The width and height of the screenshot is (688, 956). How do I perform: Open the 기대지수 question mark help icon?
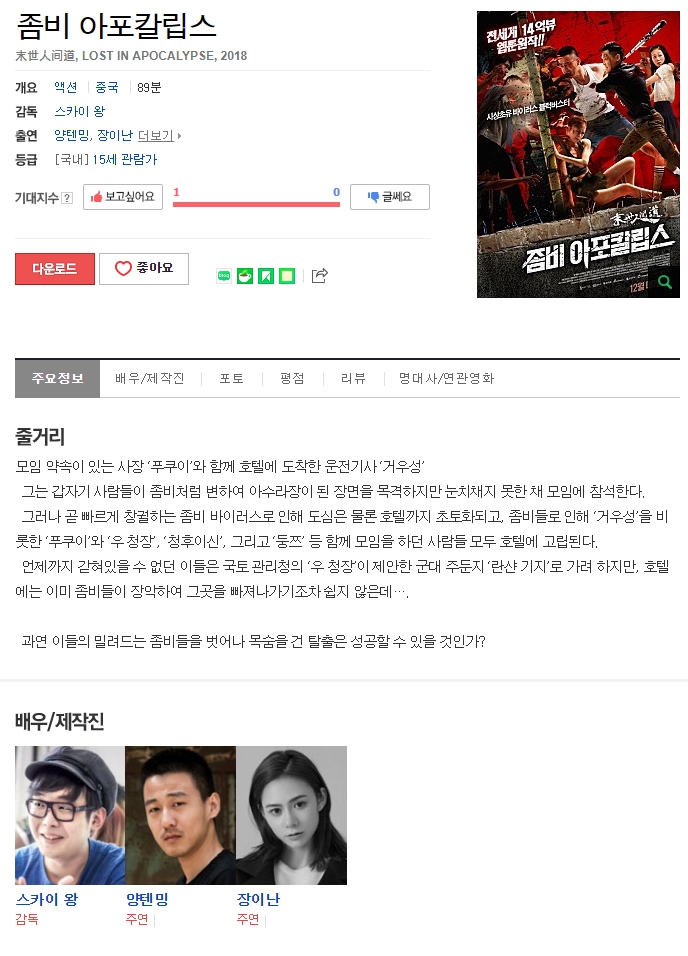(x=68, y=198)
